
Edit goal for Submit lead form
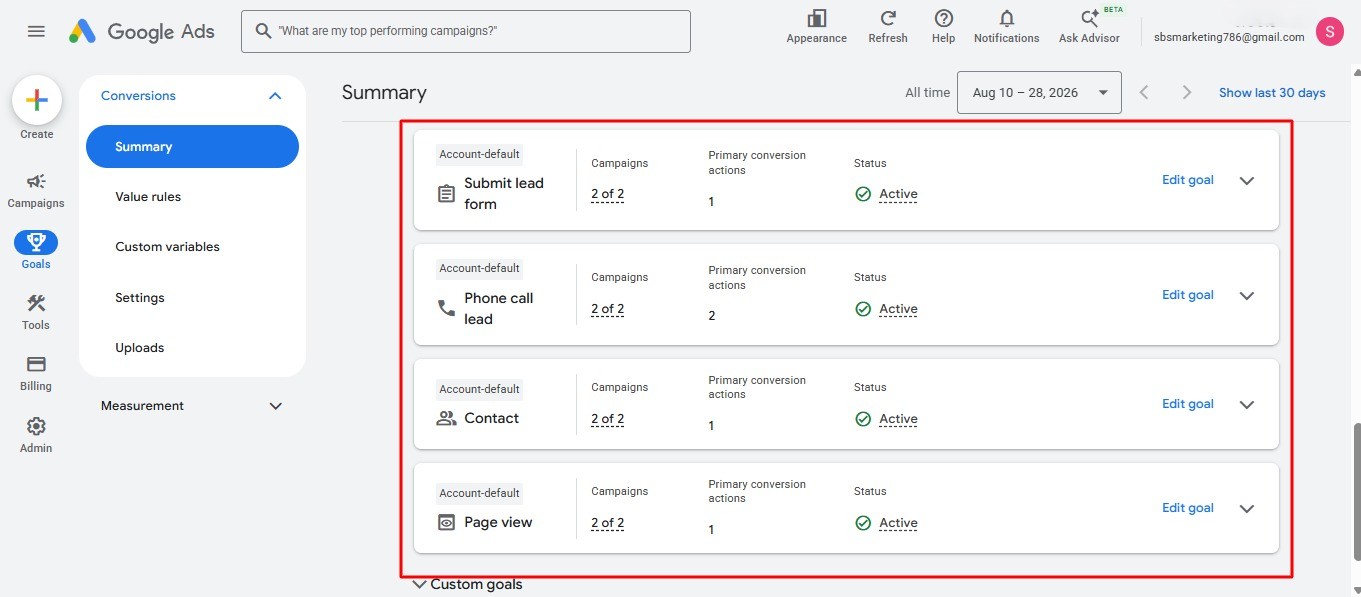coord(1187,180)
